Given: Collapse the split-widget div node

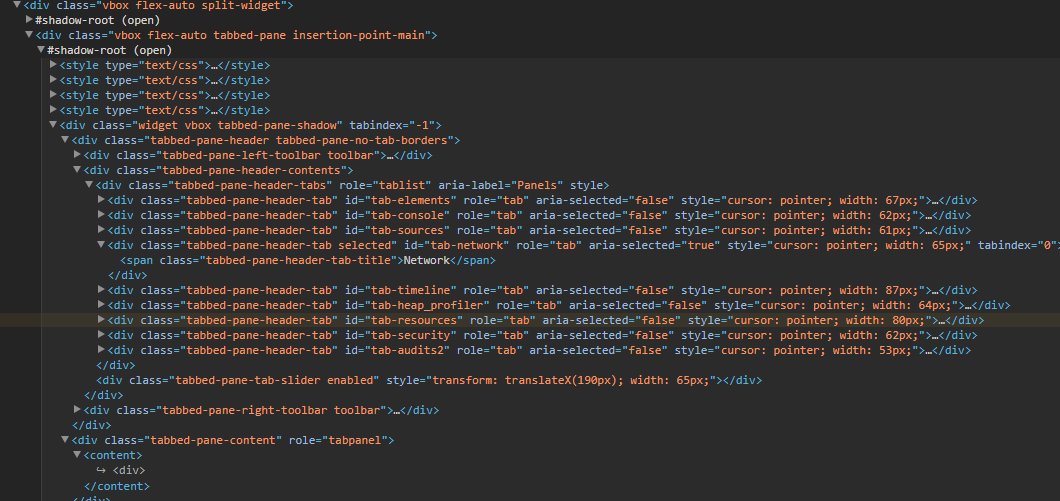Looking at the screenshot, I should (17, 6).
